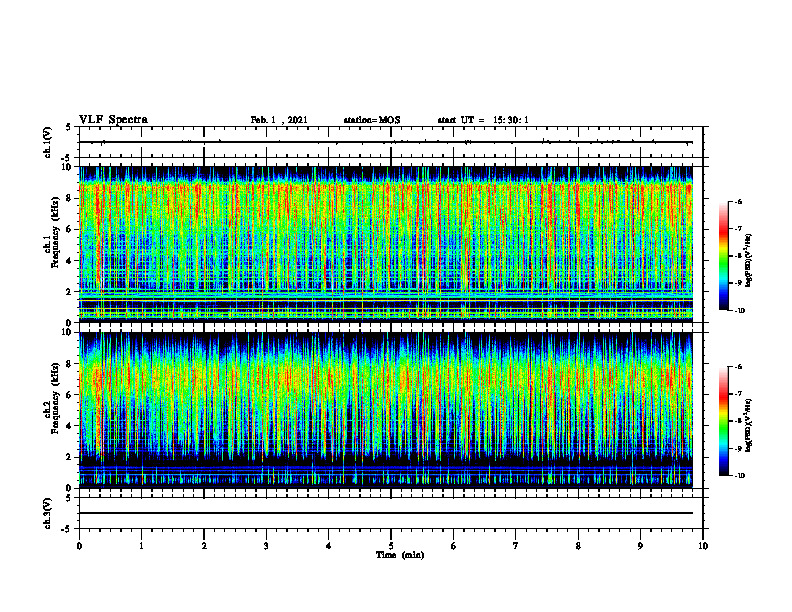Image resolution: width=792 pixels, height=612 pixels.
Task: Click the "-10" tick on ch.2 colorbar
Action: [x=740, y=476]
